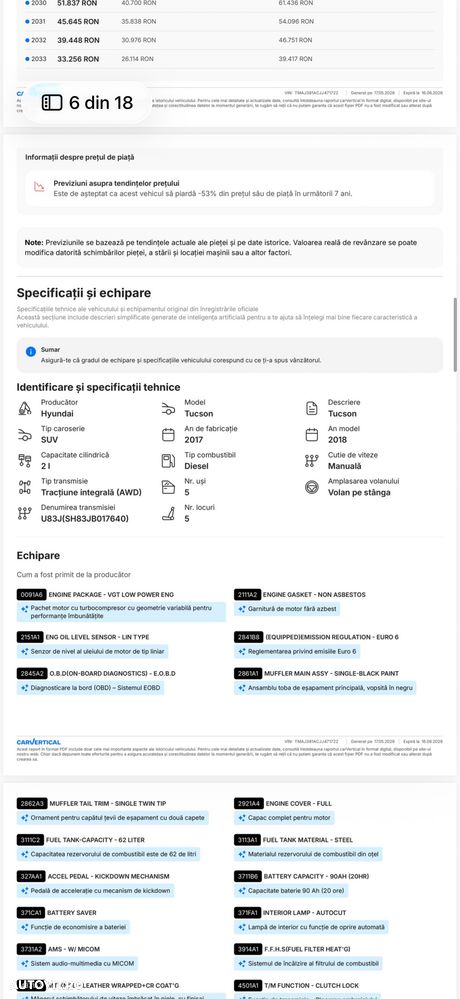The image size is (460, 999).
Task: Click the carVertical logo in page footer
Action: (x=39, y=742)
